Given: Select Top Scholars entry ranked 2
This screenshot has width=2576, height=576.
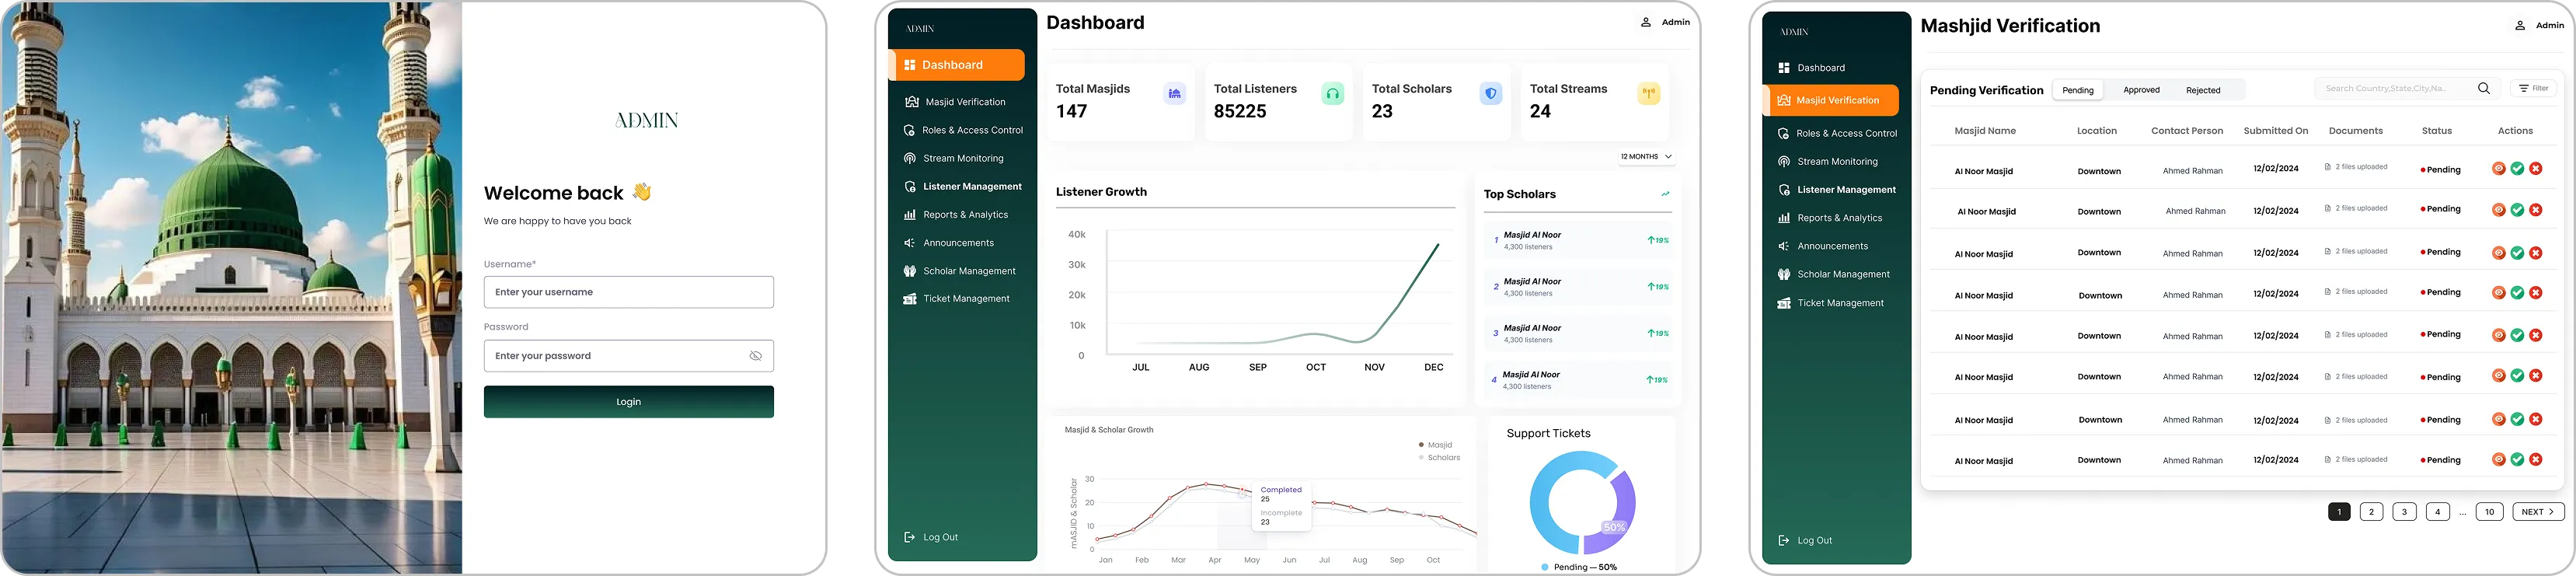Looking at the screenshot, I should click(1579, 287).
